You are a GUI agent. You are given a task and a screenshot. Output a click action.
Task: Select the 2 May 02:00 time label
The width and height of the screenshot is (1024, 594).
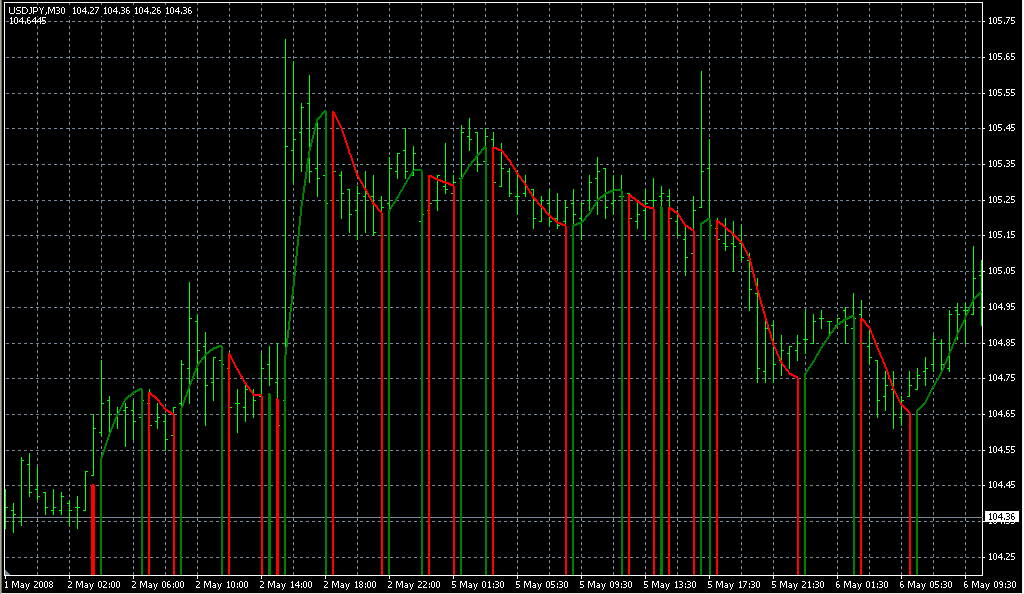point(94,584)
